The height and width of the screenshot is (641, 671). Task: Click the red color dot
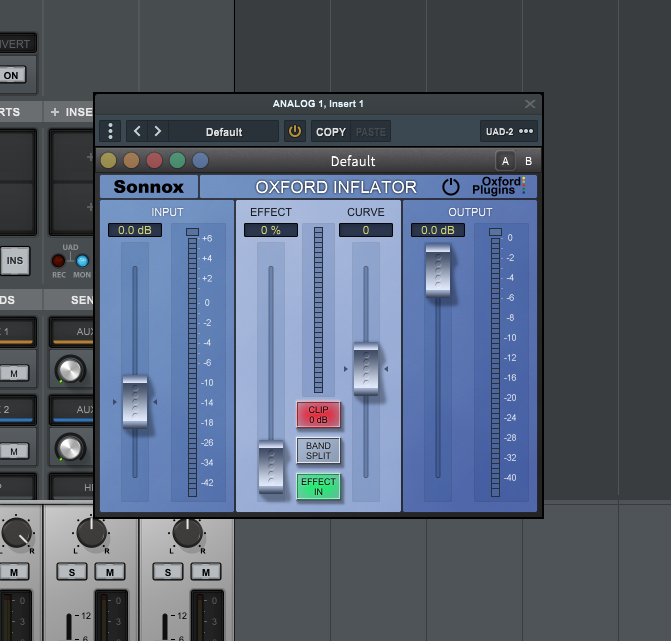pyautogui.click(x=154, y=161)
